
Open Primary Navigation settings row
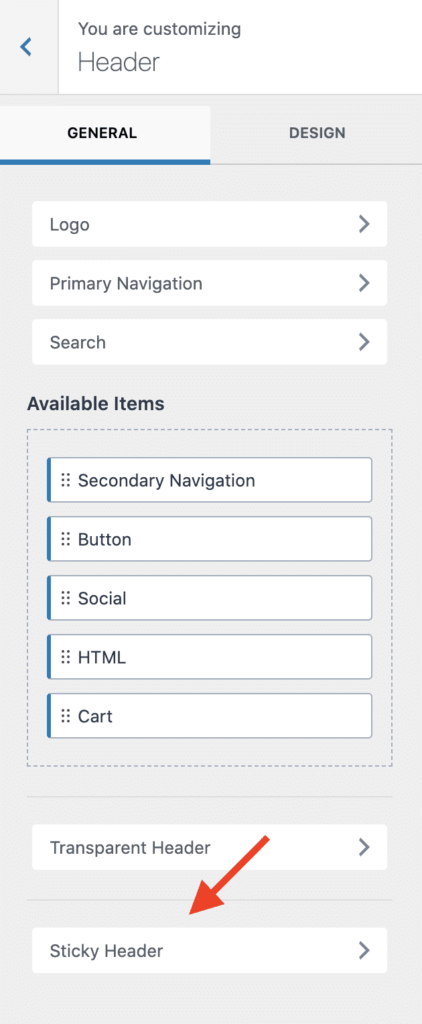(x=210, y=283)
